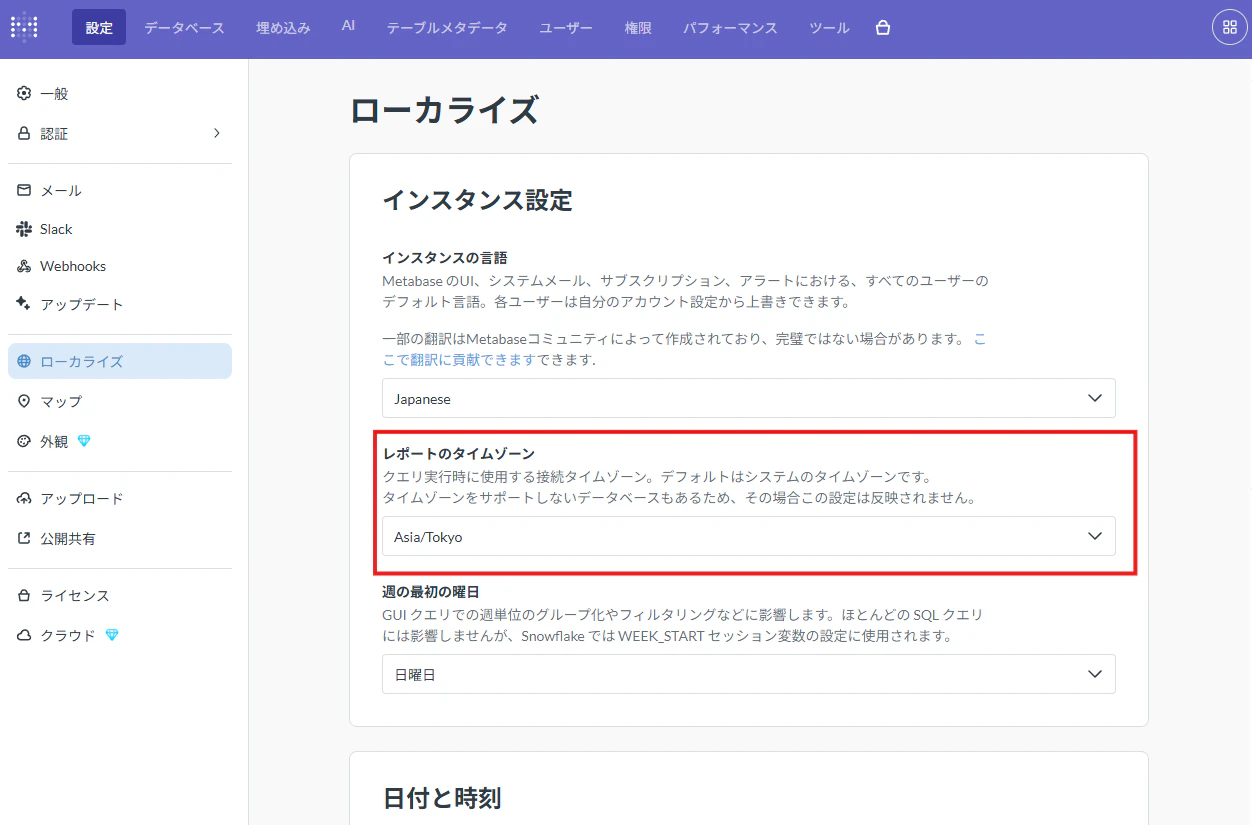
Task: Click the 週の最初の曜日 label
Action: [x=431, y=592]
